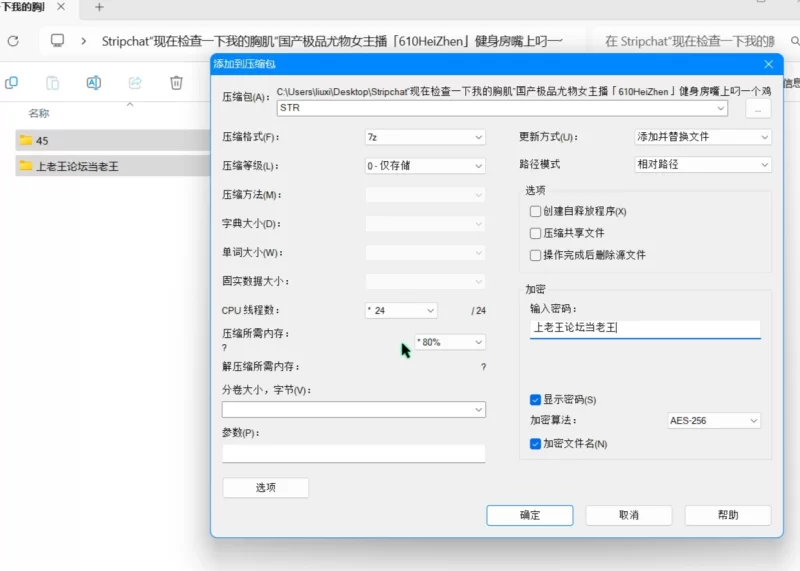Screen dimensions: 800x571
Task: Click the 输入密码 text field
Action: [645, 328]
